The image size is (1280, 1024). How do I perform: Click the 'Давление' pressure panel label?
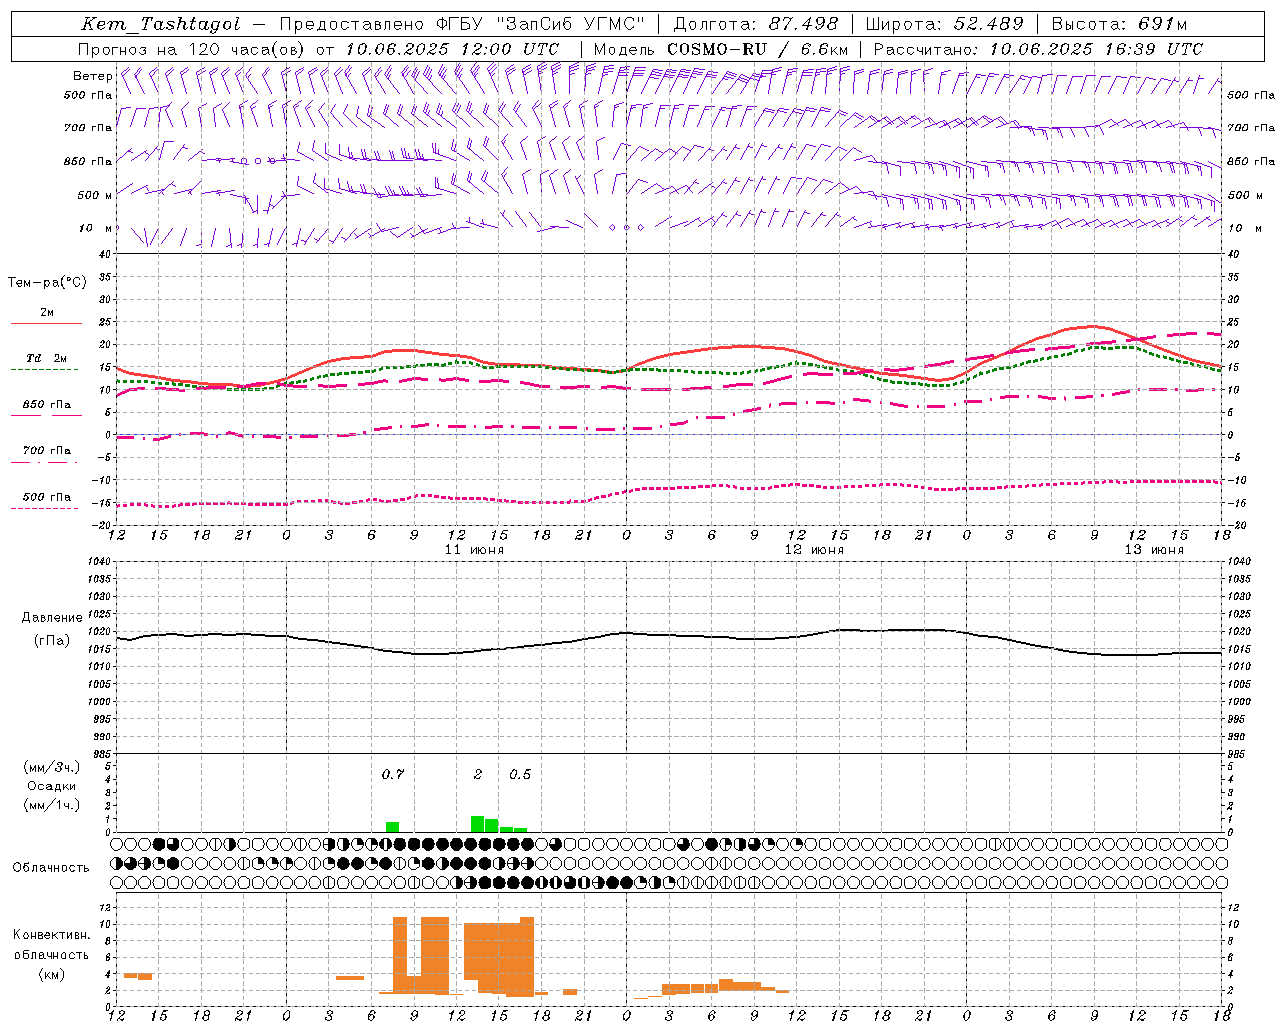(52, 618)
